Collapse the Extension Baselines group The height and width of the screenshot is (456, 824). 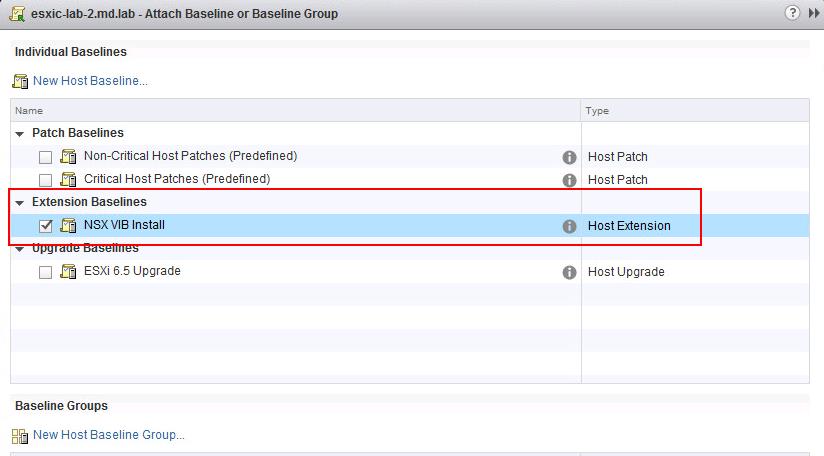tap(20, 203)
